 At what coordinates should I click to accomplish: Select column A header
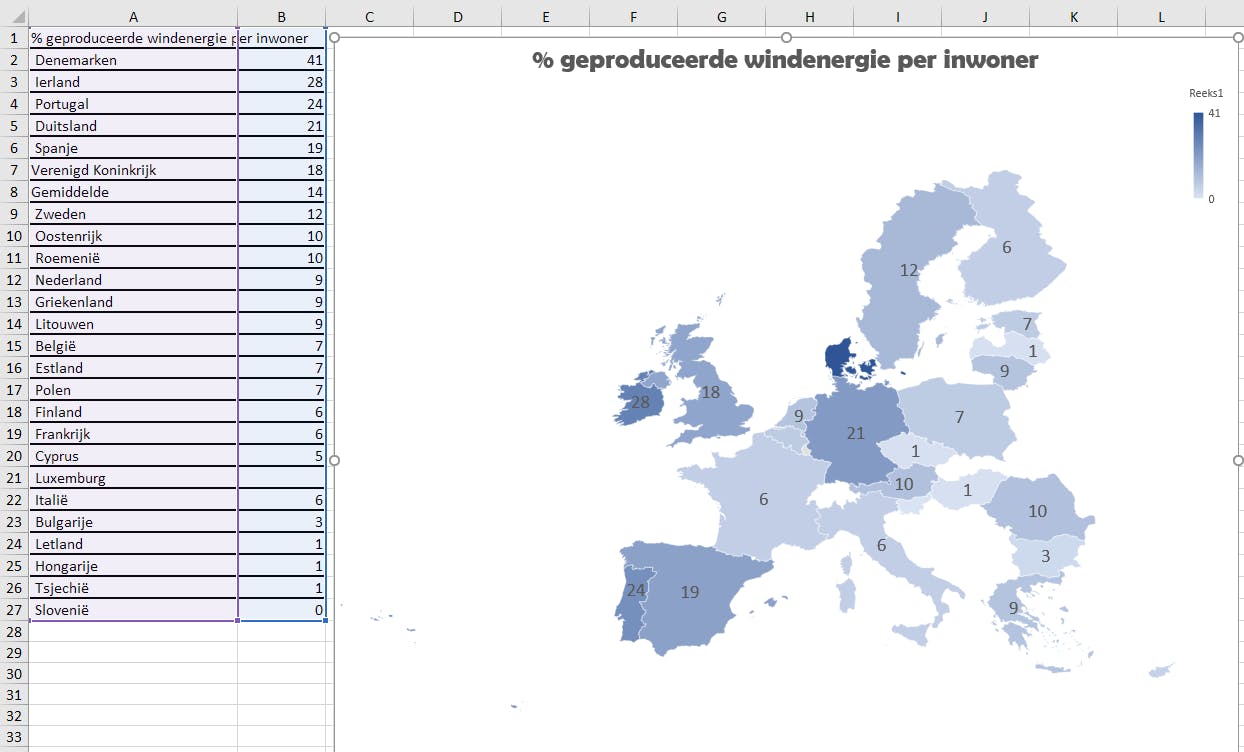coord(134,17)
